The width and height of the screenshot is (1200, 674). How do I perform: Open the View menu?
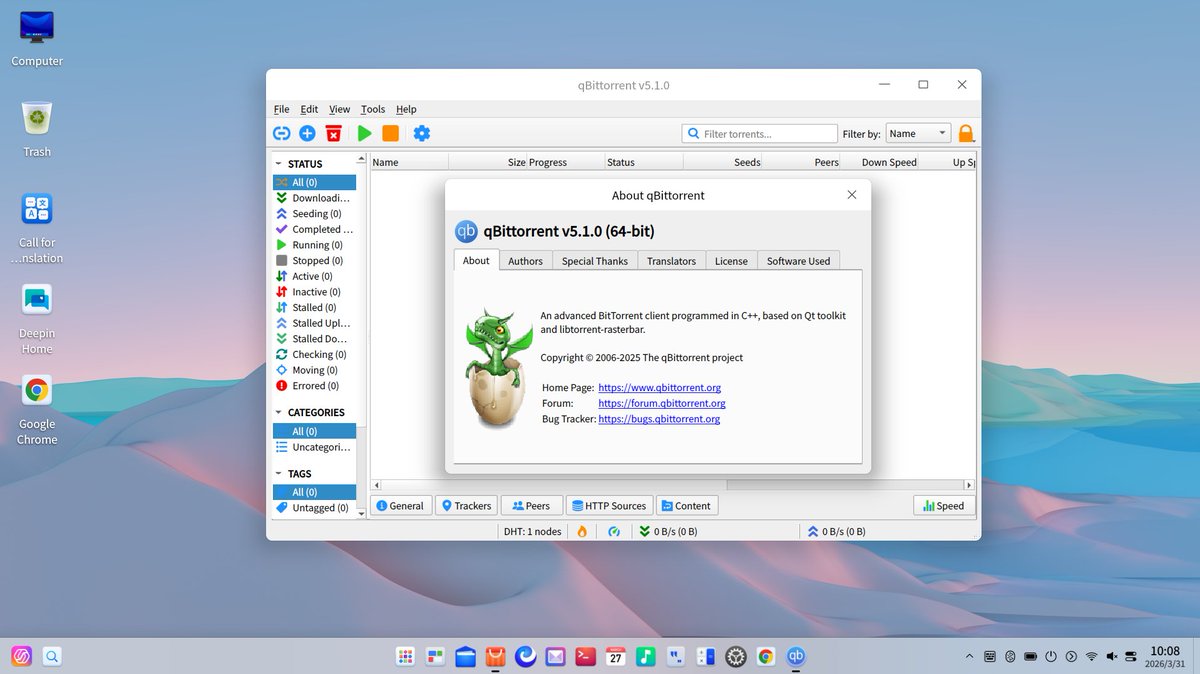pos(340,109)
